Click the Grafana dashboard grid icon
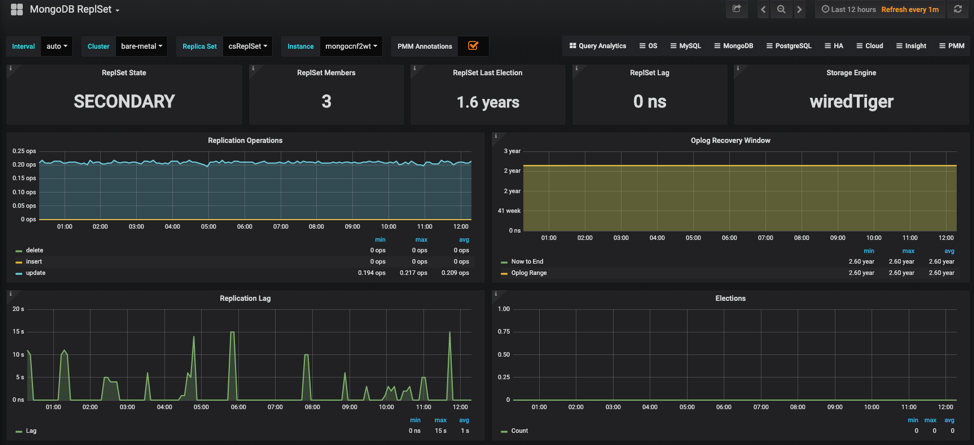The image size is (974, 445). (x=16, y=10)
